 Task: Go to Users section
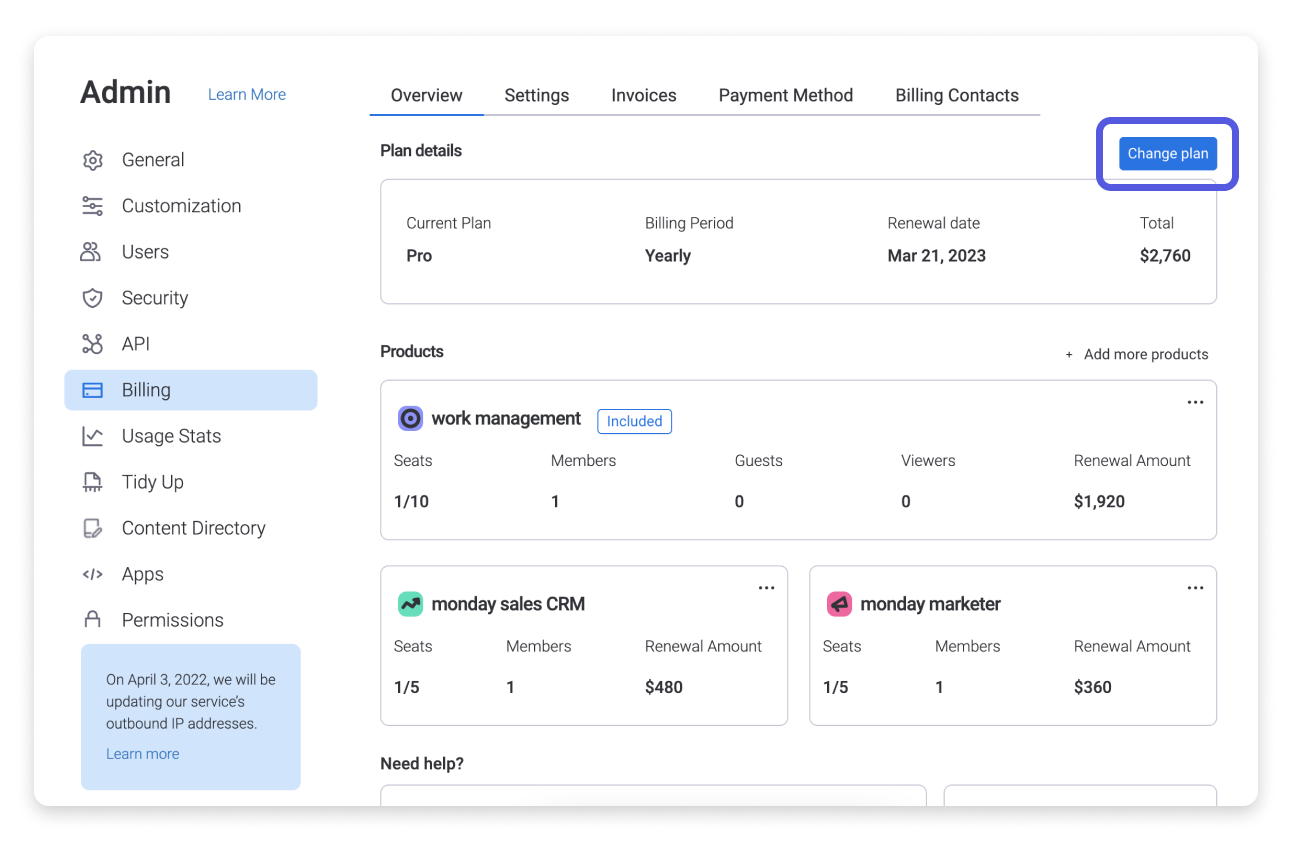point(145,252)
